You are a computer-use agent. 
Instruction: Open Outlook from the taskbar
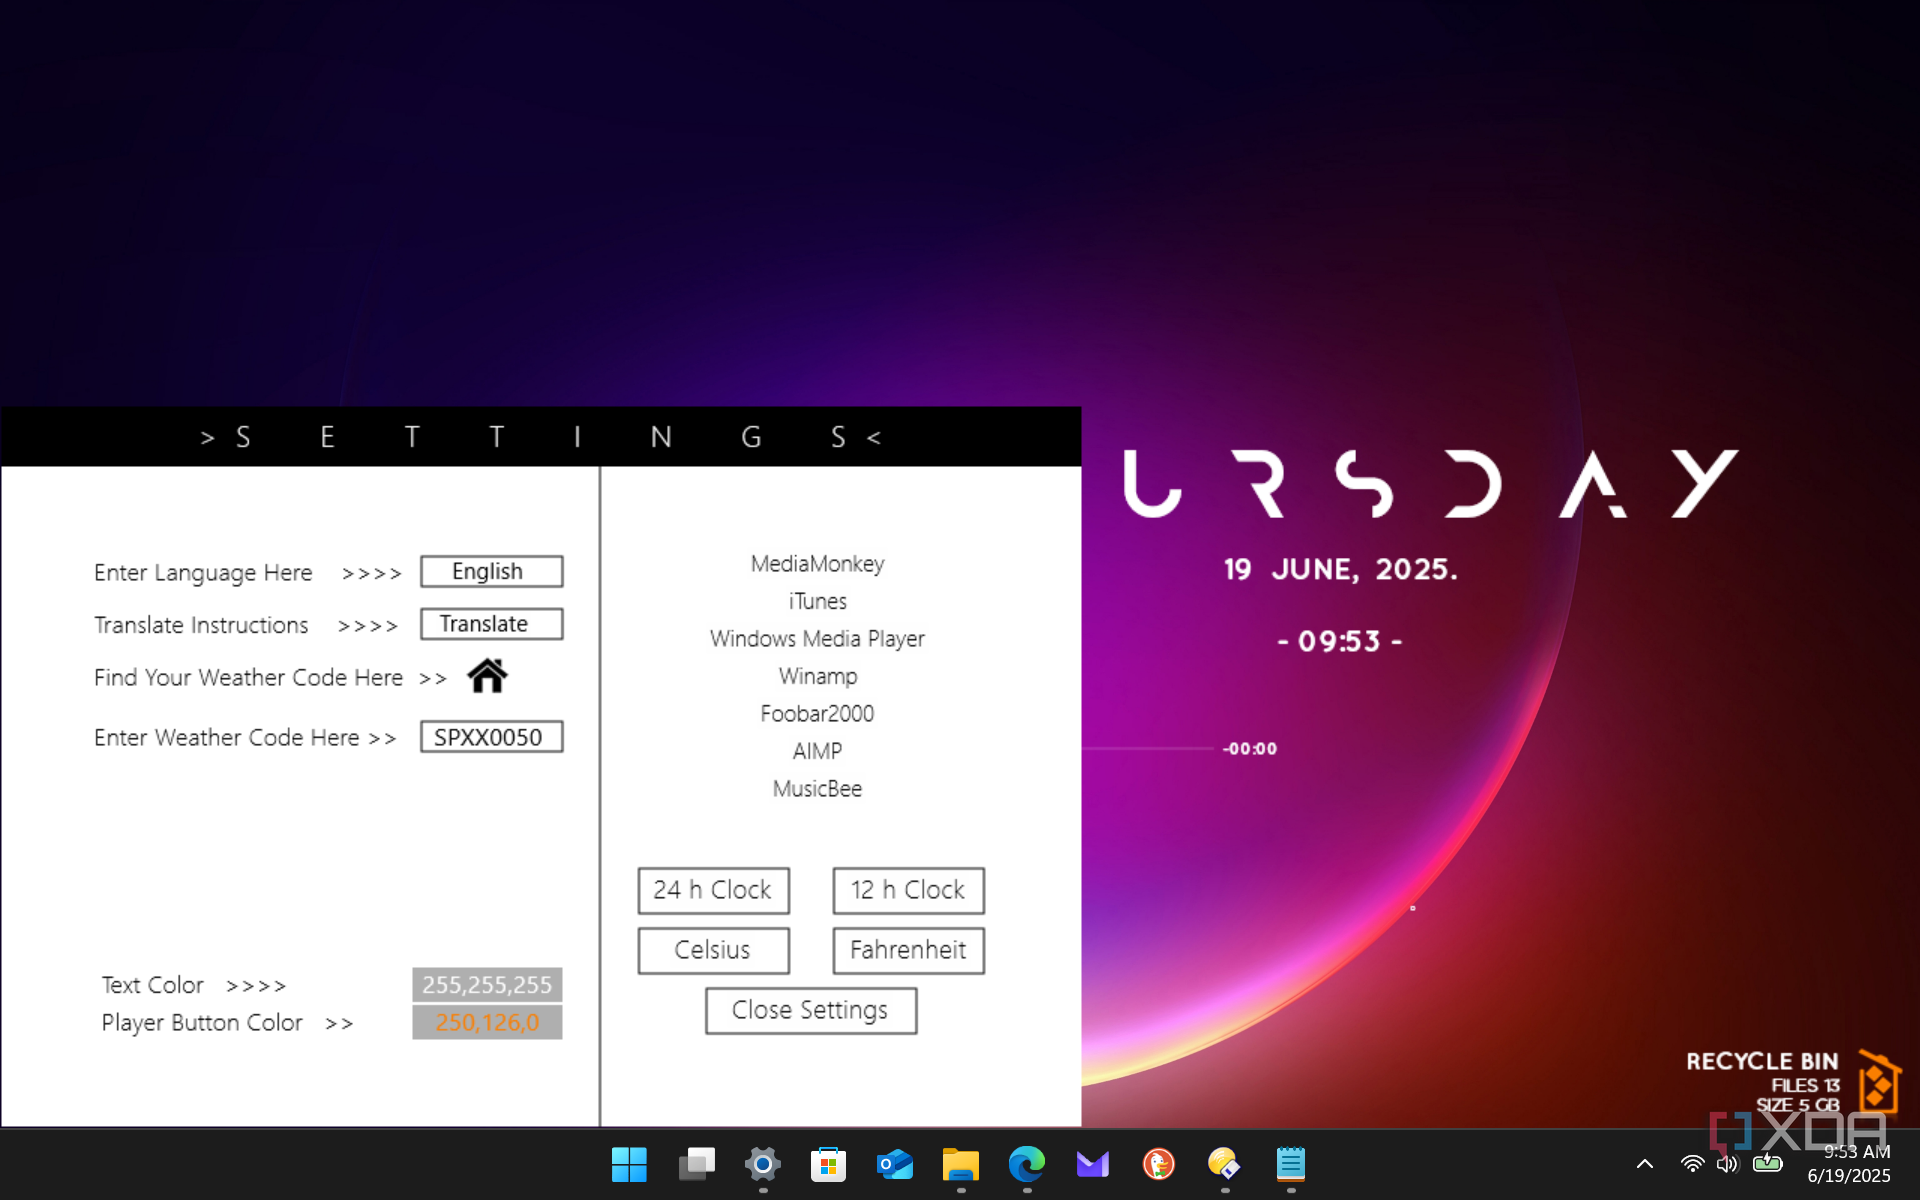click(x=894, y=1164)
